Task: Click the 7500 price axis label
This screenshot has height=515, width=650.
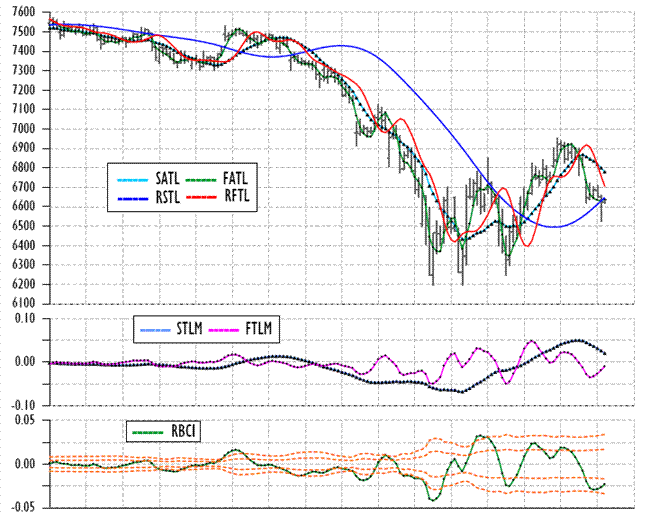Action: 24,32
